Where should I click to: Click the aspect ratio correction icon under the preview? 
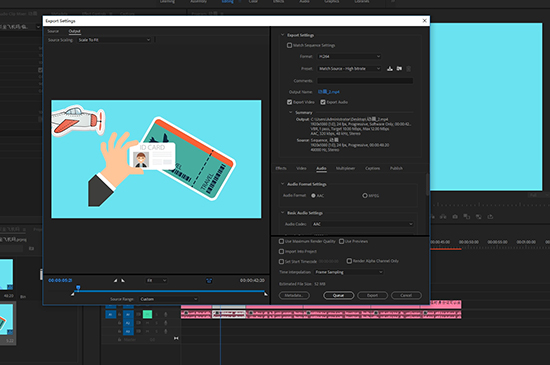pyautogui.click(x=209, y=280)
